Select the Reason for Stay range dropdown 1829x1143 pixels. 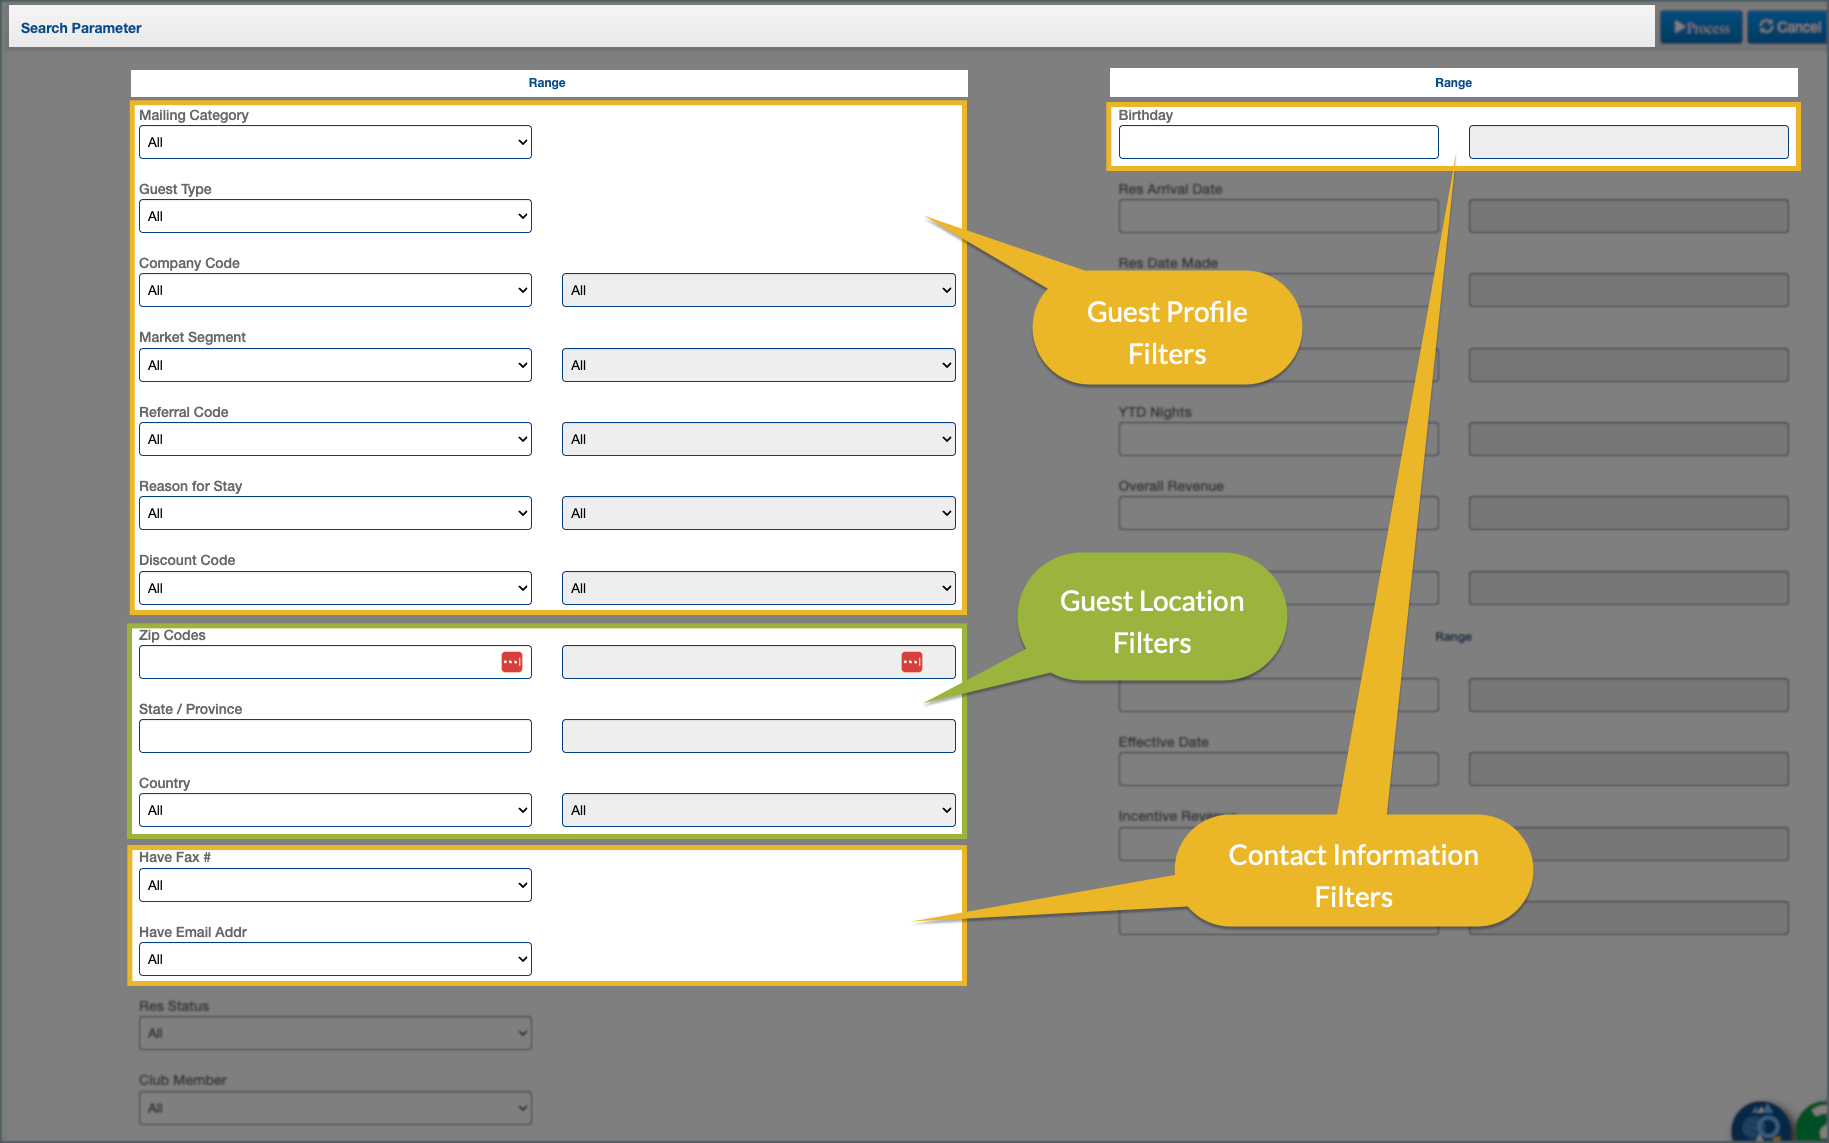(758, 513)
